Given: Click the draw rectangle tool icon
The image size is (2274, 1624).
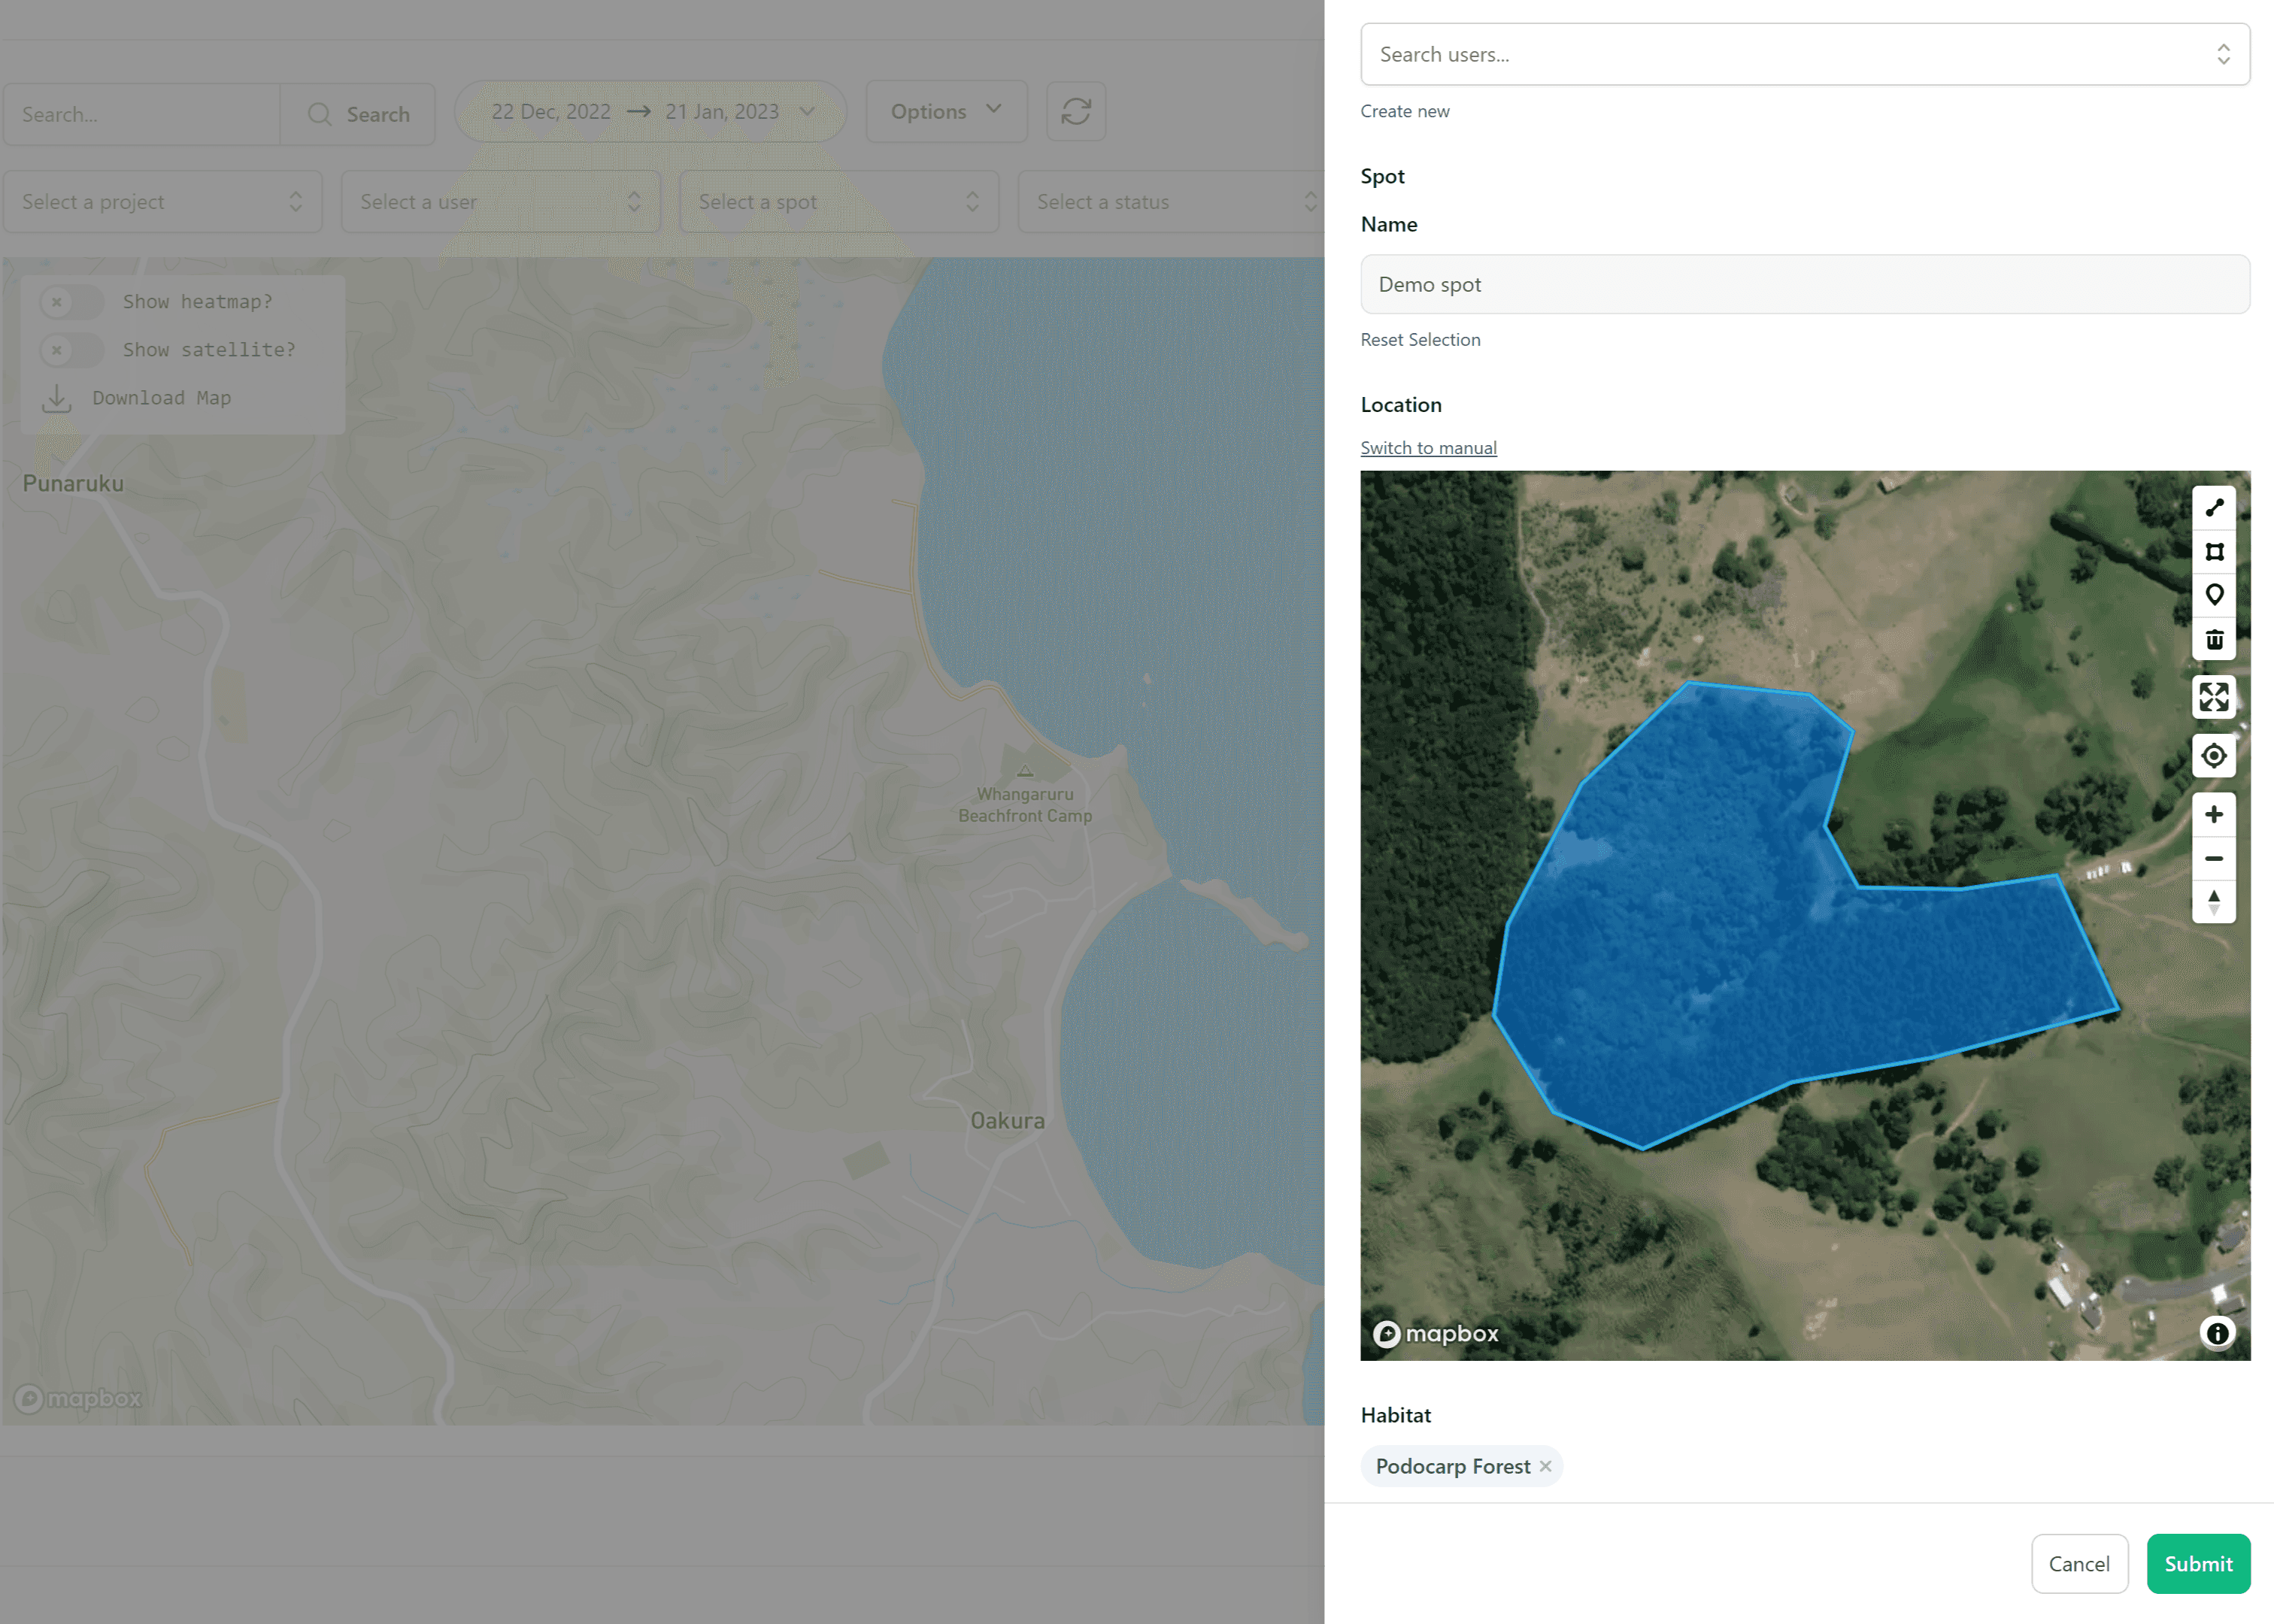Looking at the screenshot, I should pos(2216,552).
